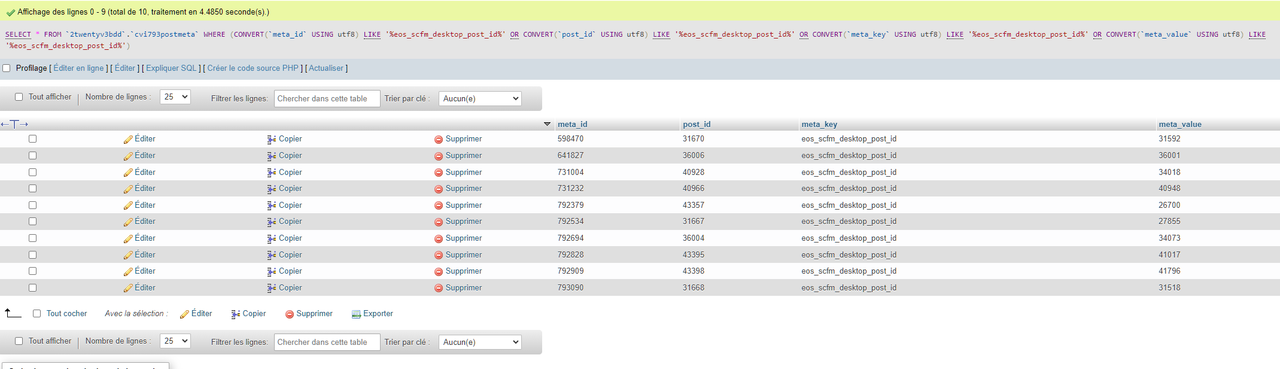Delete the row with meta_id 792534
The width and height of the screenshot is (1280, 369).
point(457,222)
